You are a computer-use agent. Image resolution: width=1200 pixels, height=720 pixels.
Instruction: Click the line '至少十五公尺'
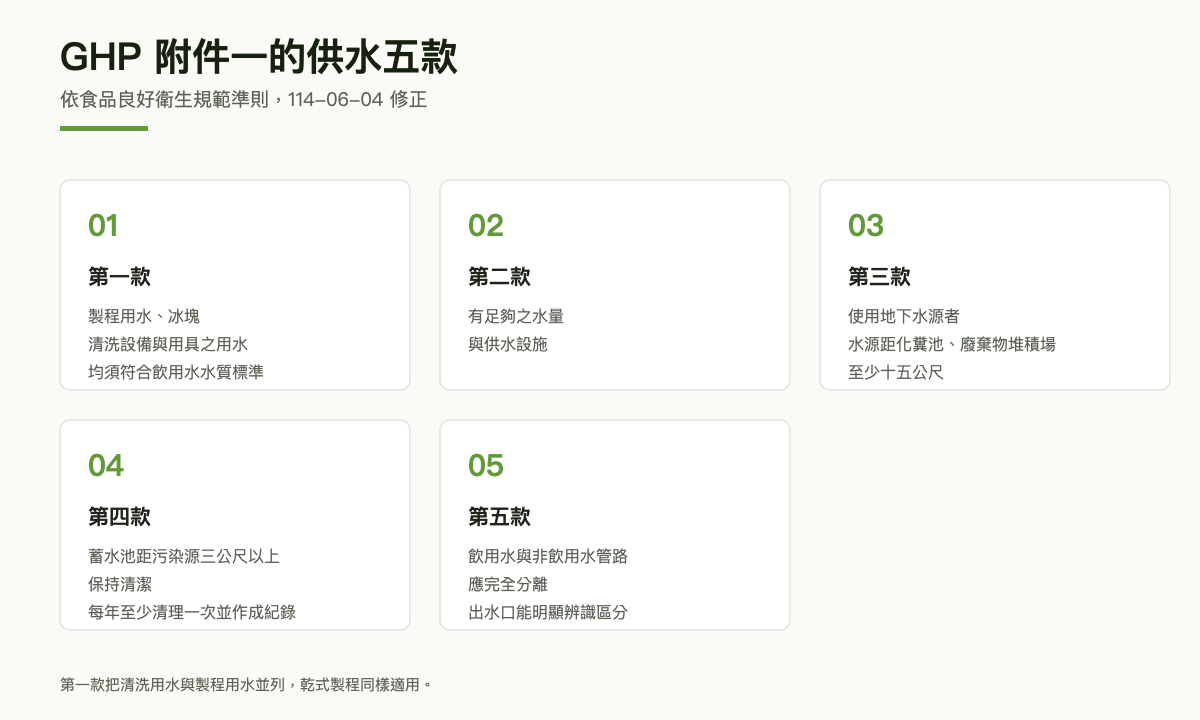click(x=896, y=372)
